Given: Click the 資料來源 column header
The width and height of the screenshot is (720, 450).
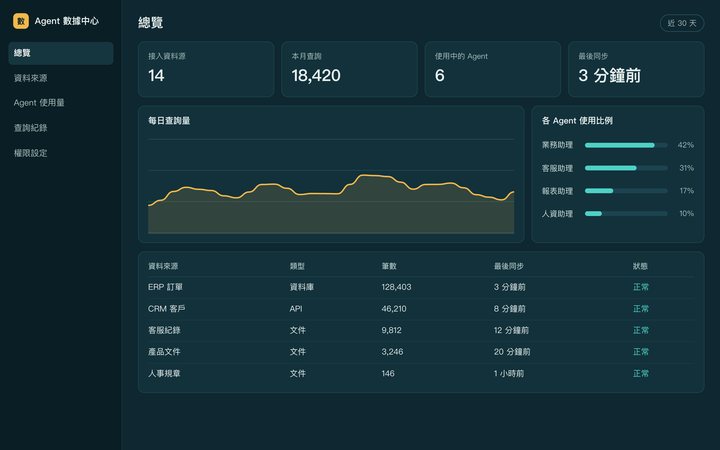Looking at the screenshot, I should (163, 266).
